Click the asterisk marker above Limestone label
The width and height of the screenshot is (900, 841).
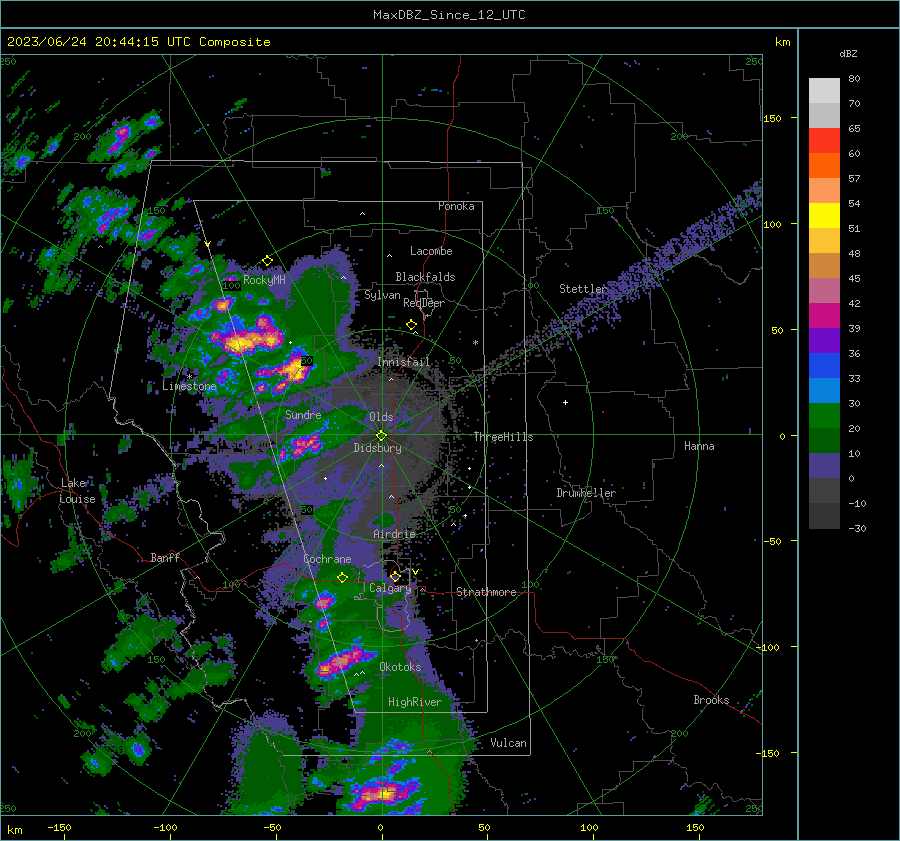pyautogui.click(x=189, y=377)
